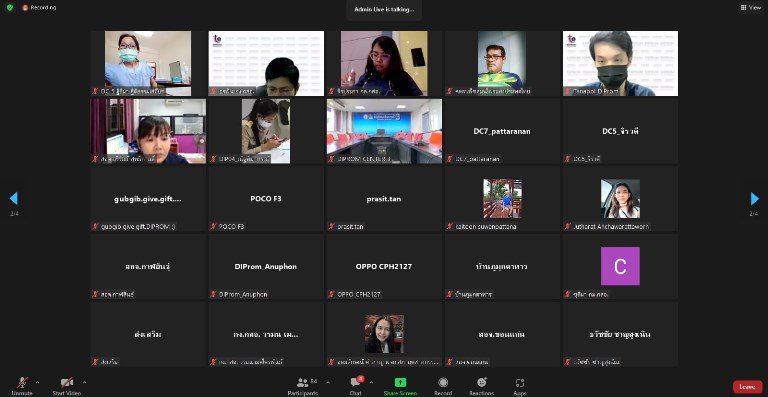This screenshot has height=397, width=768.
Task: Select the purple C avatar tile
Action: coord(620,266)
